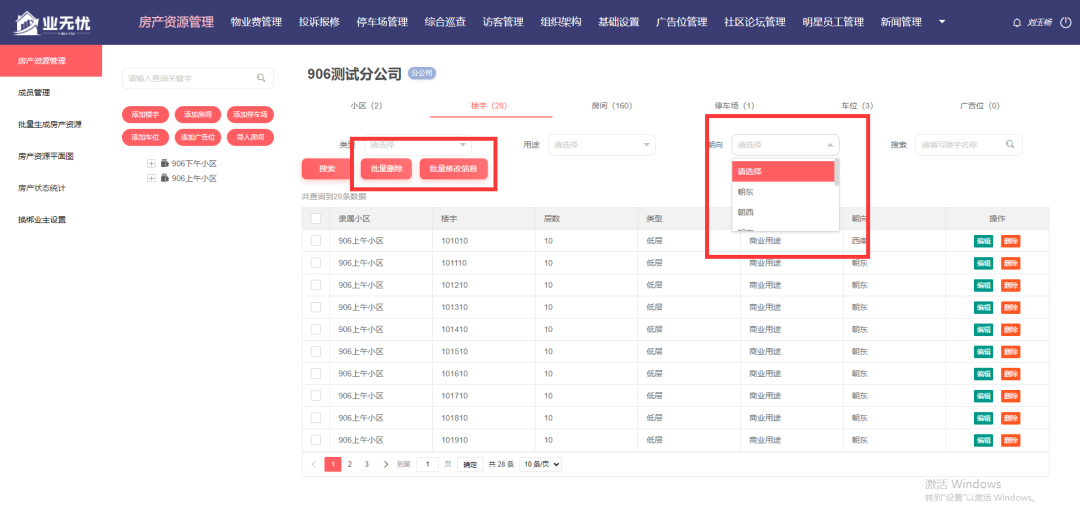Click magnifier icon in 楼宇名称 search box
The width and height of the screenshot is (1080, 512).
click(1010, 145)
